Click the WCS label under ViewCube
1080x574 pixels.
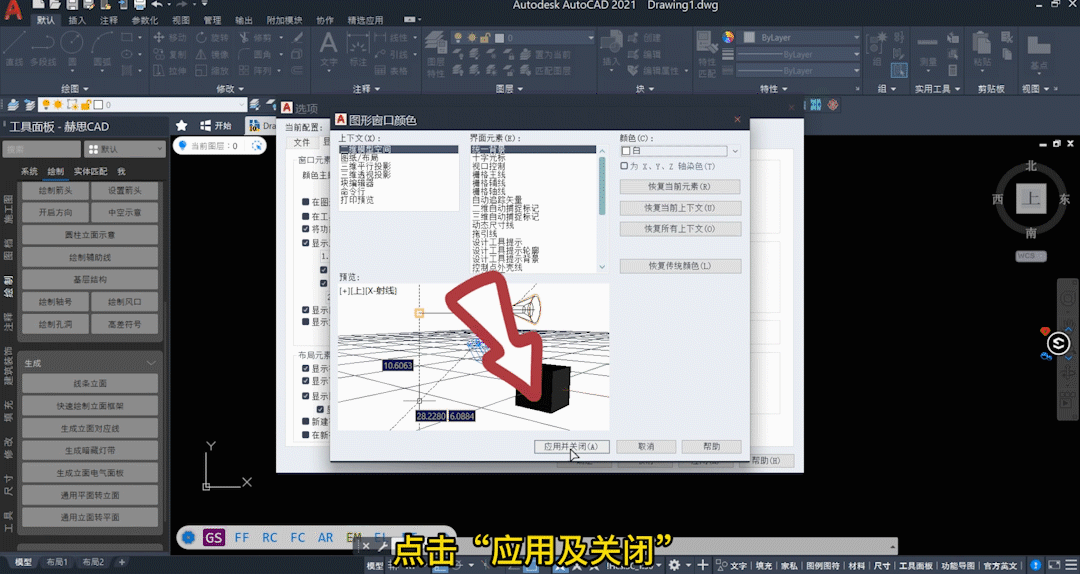point(1030,256)
